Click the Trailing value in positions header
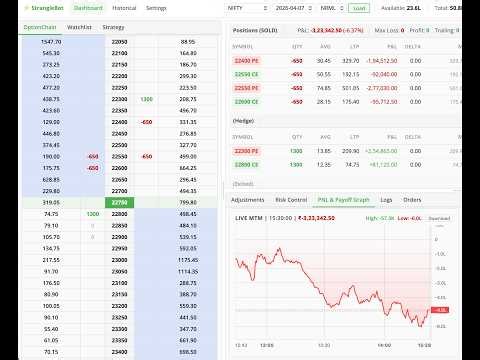 point(458,30)
